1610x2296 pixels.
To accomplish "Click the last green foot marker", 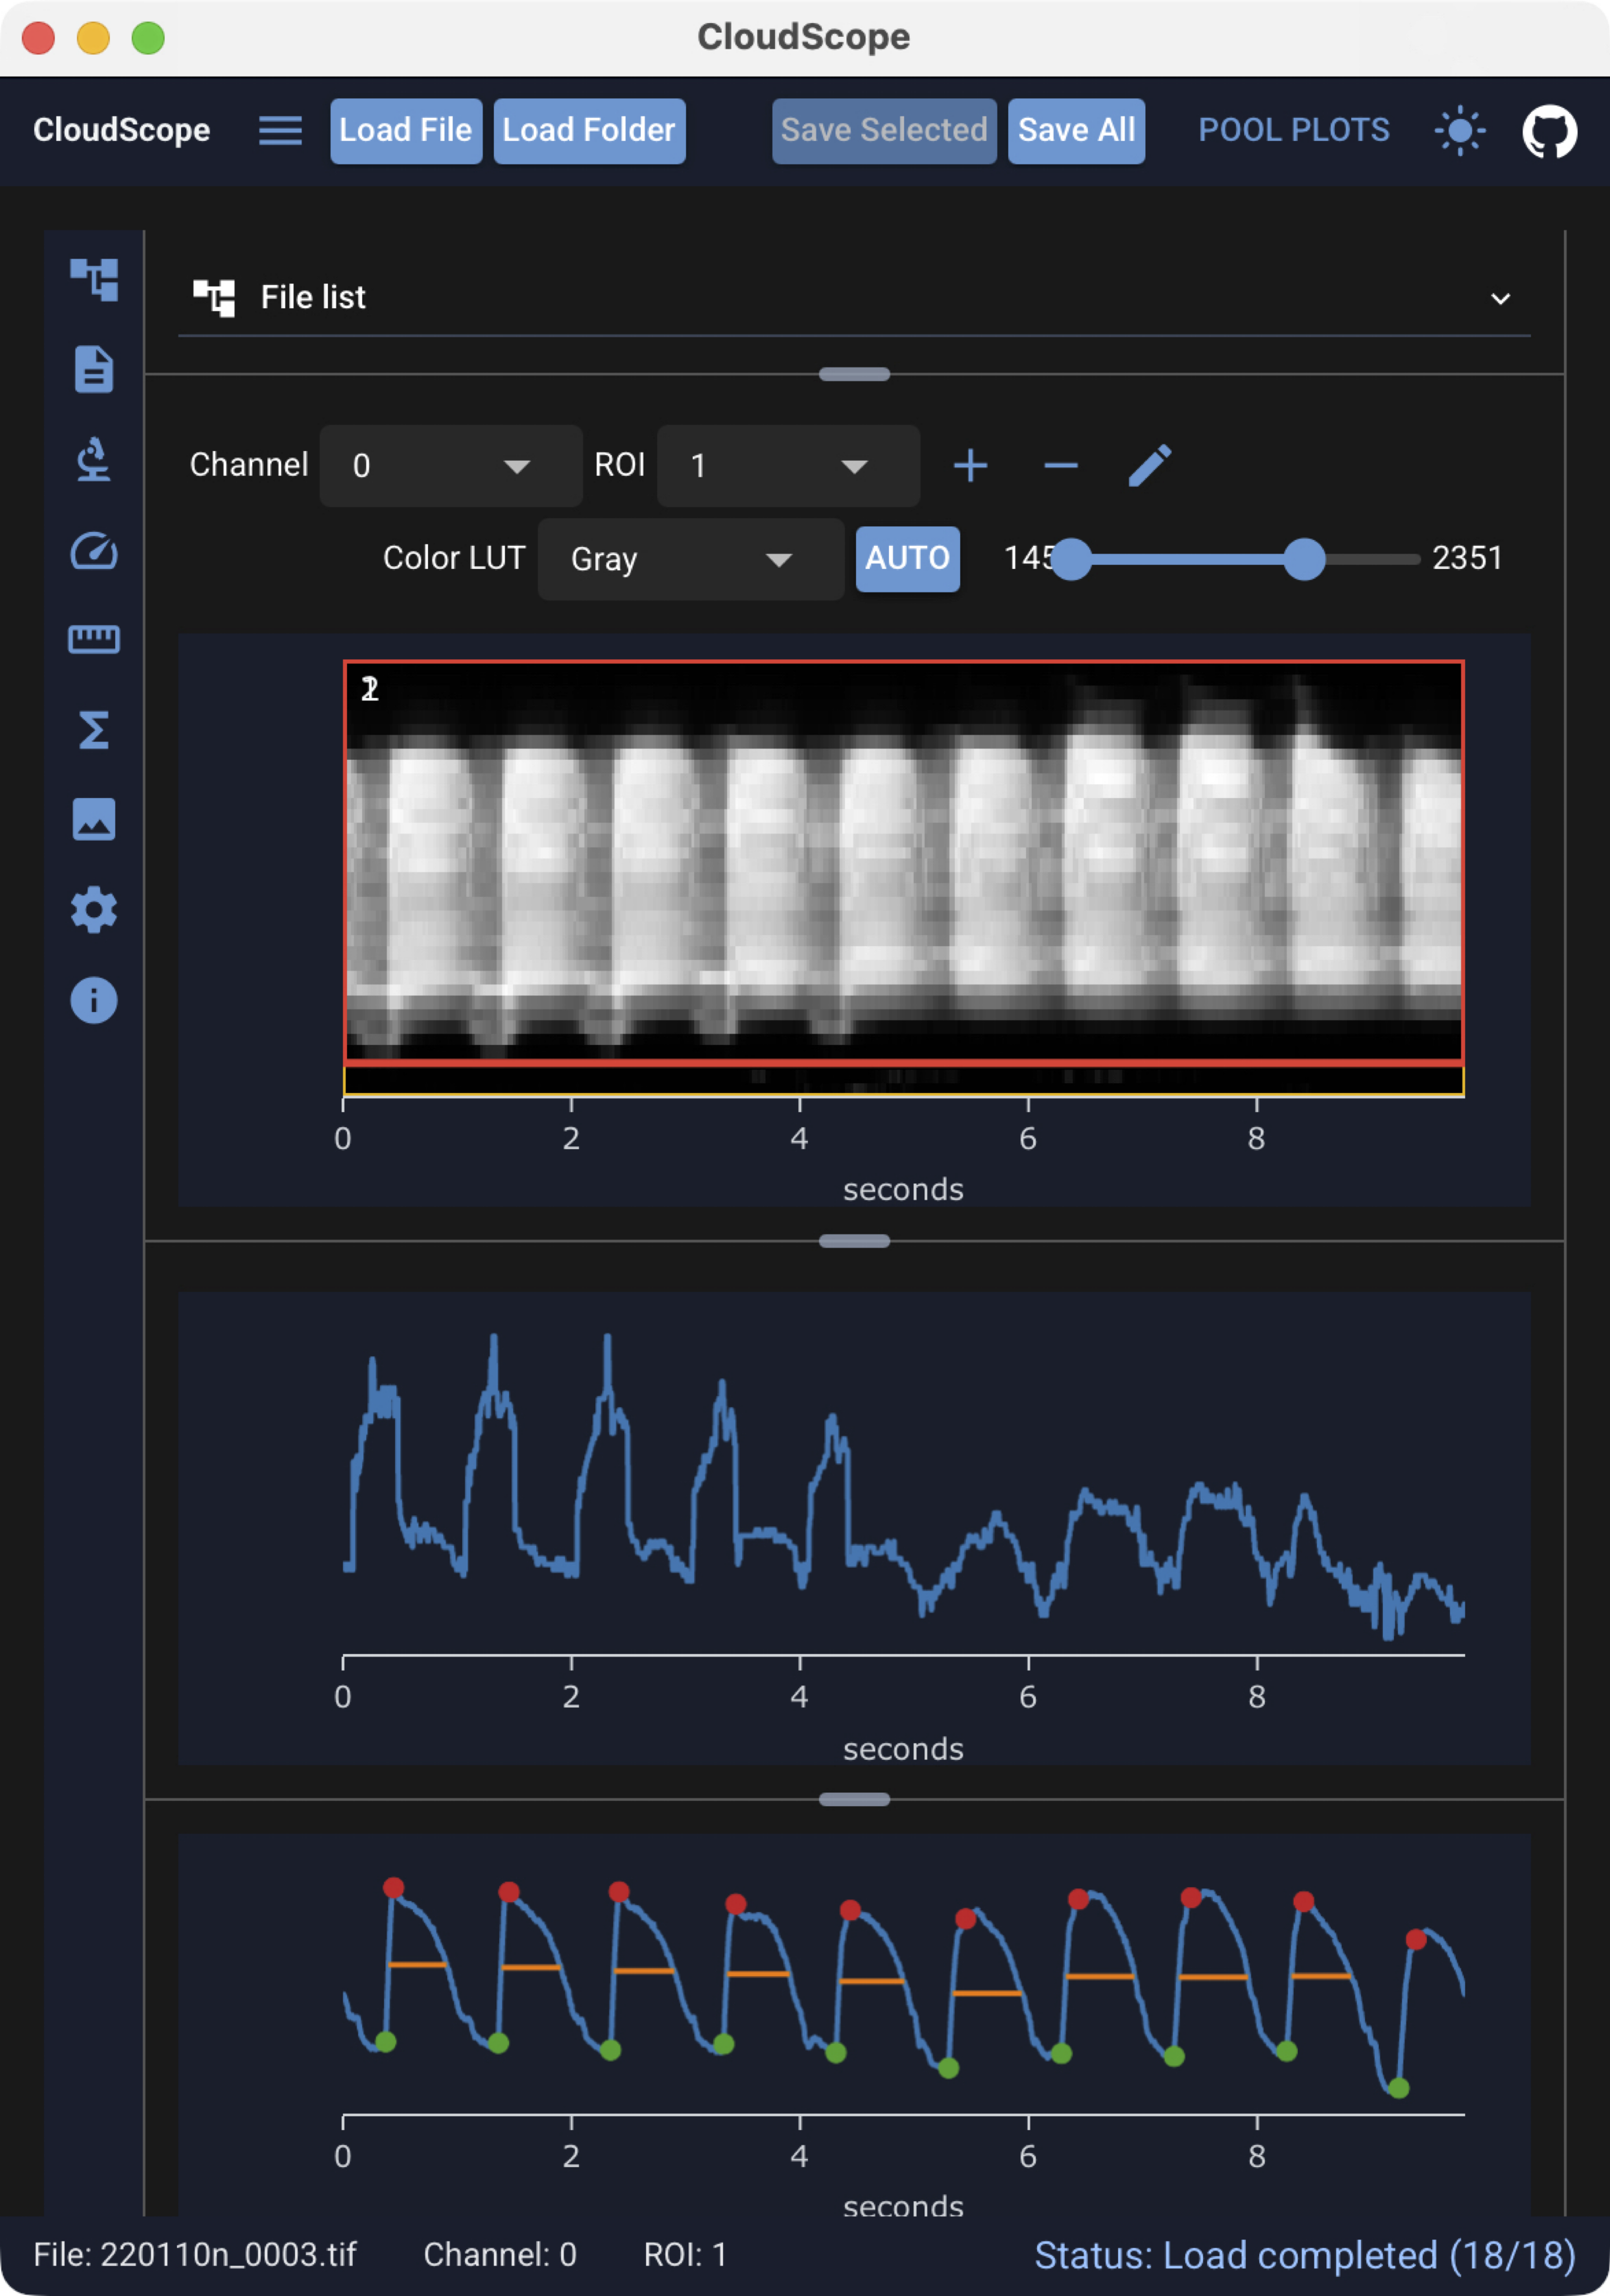I will coord(1398,2088).
